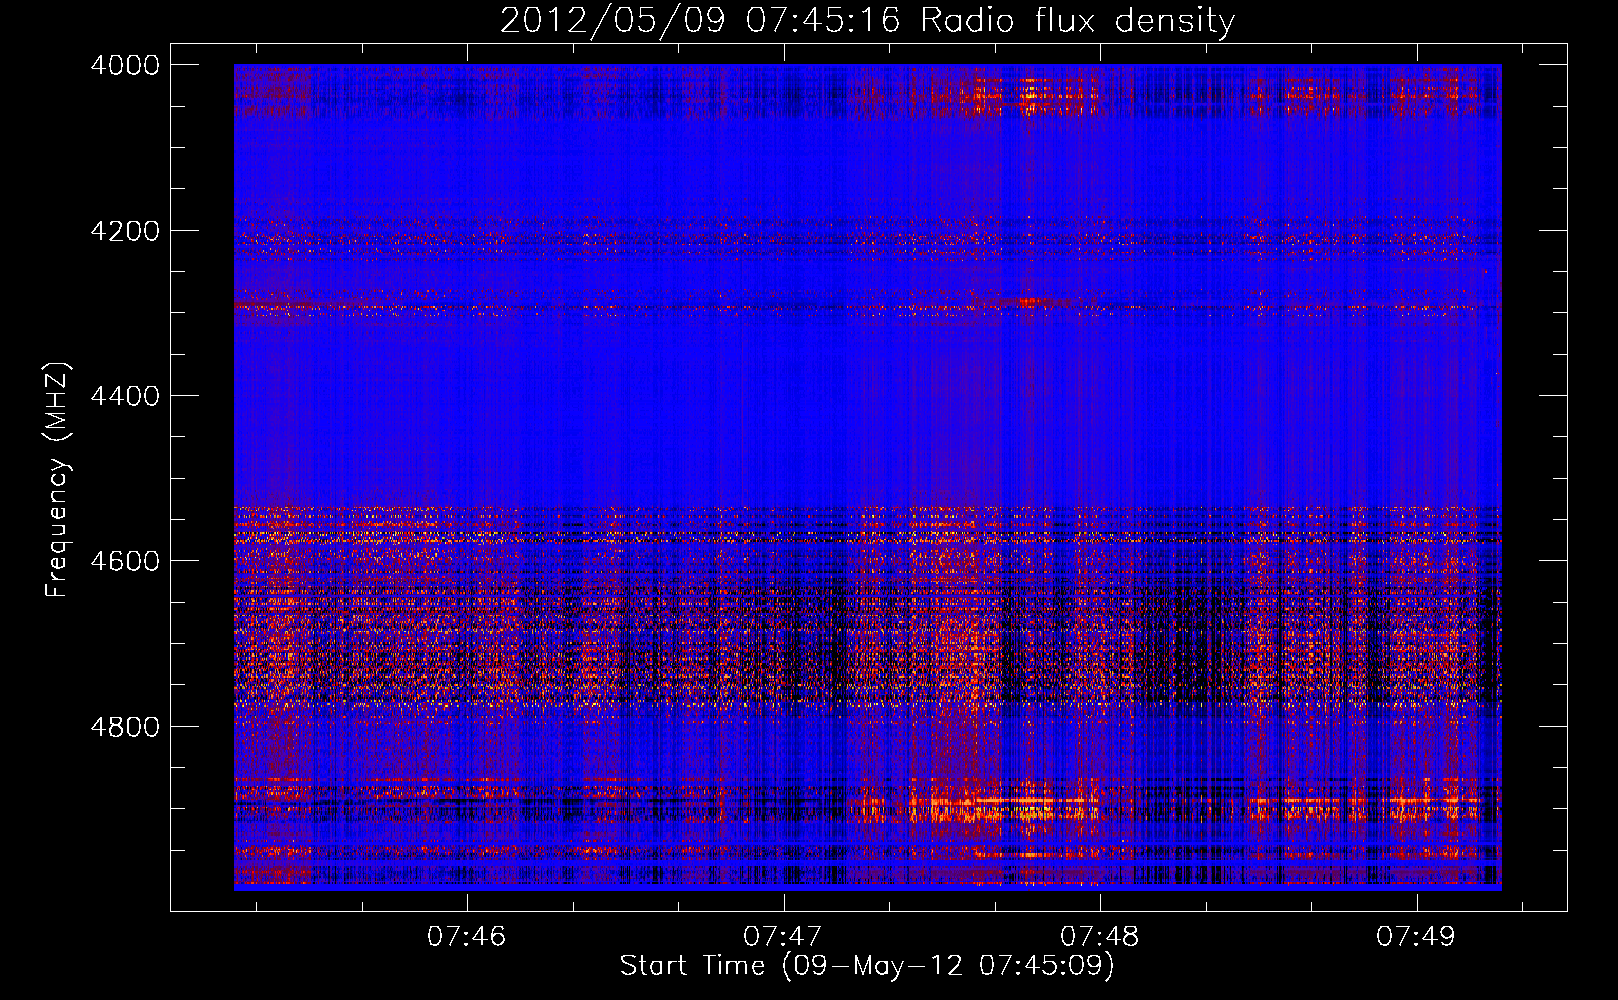The width and height of the screenshot is (1618, 1000).
Task: Click the "Start Time (09-May-12 07:45:09)" label
Action: point(867,966)
